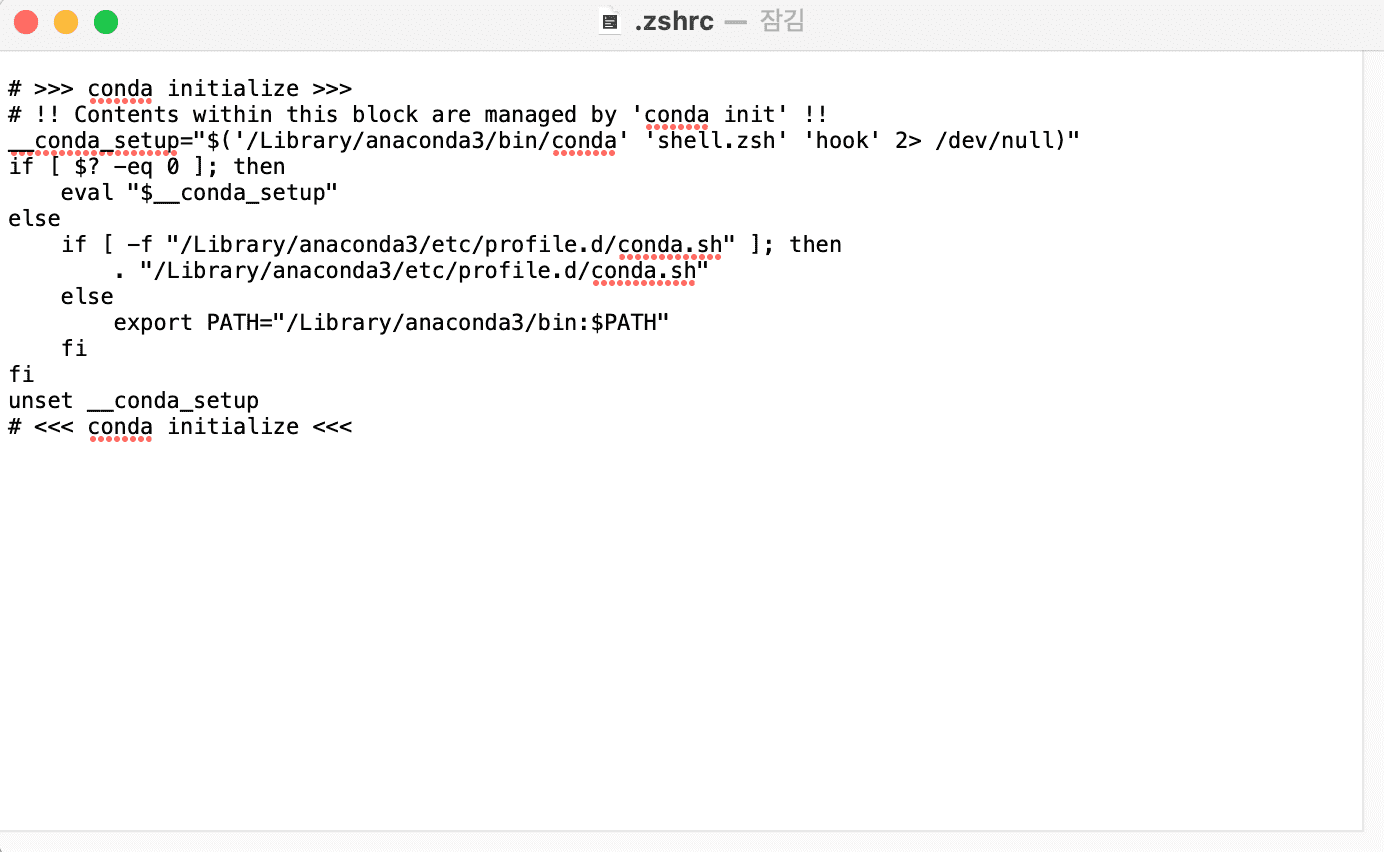Click the word 'init' in comment line
1384x852 pixels.
(749, 115)
